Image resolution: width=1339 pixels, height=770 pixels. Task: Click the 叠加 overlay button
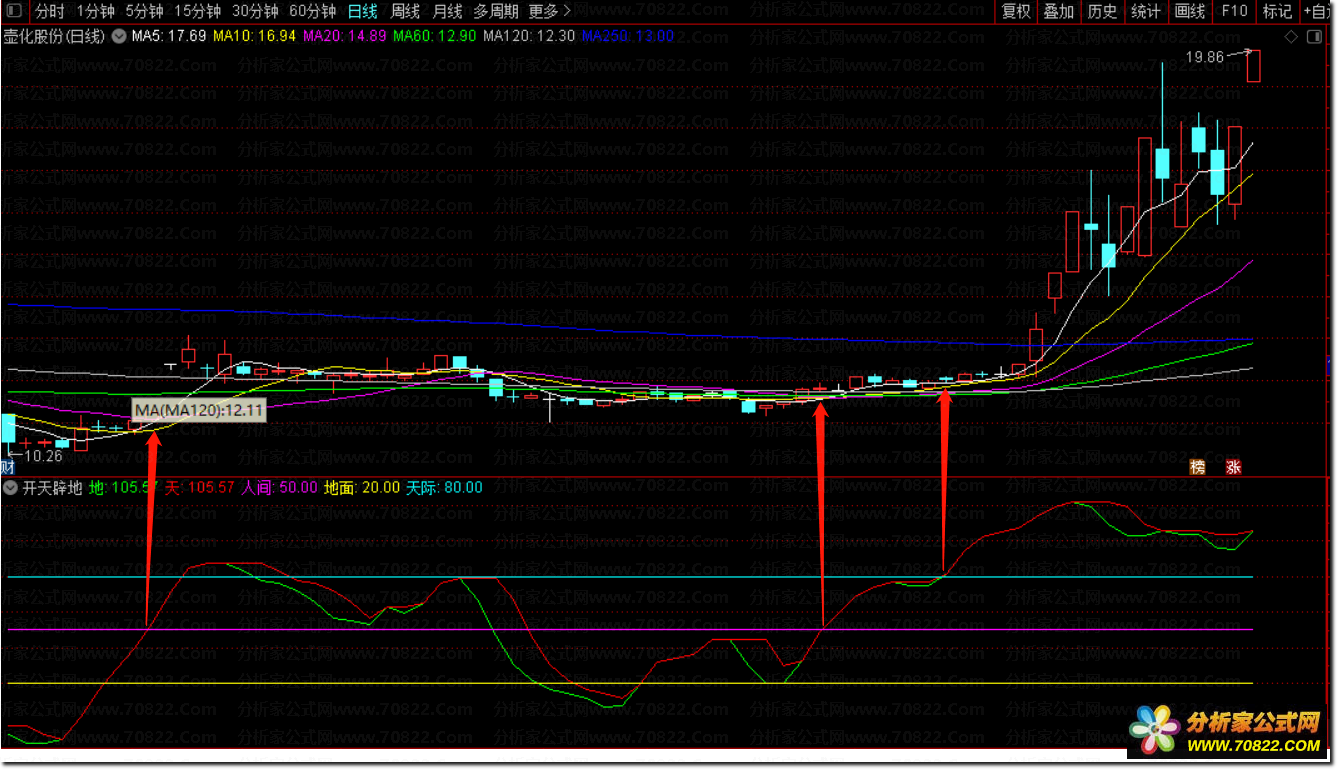1058,12
